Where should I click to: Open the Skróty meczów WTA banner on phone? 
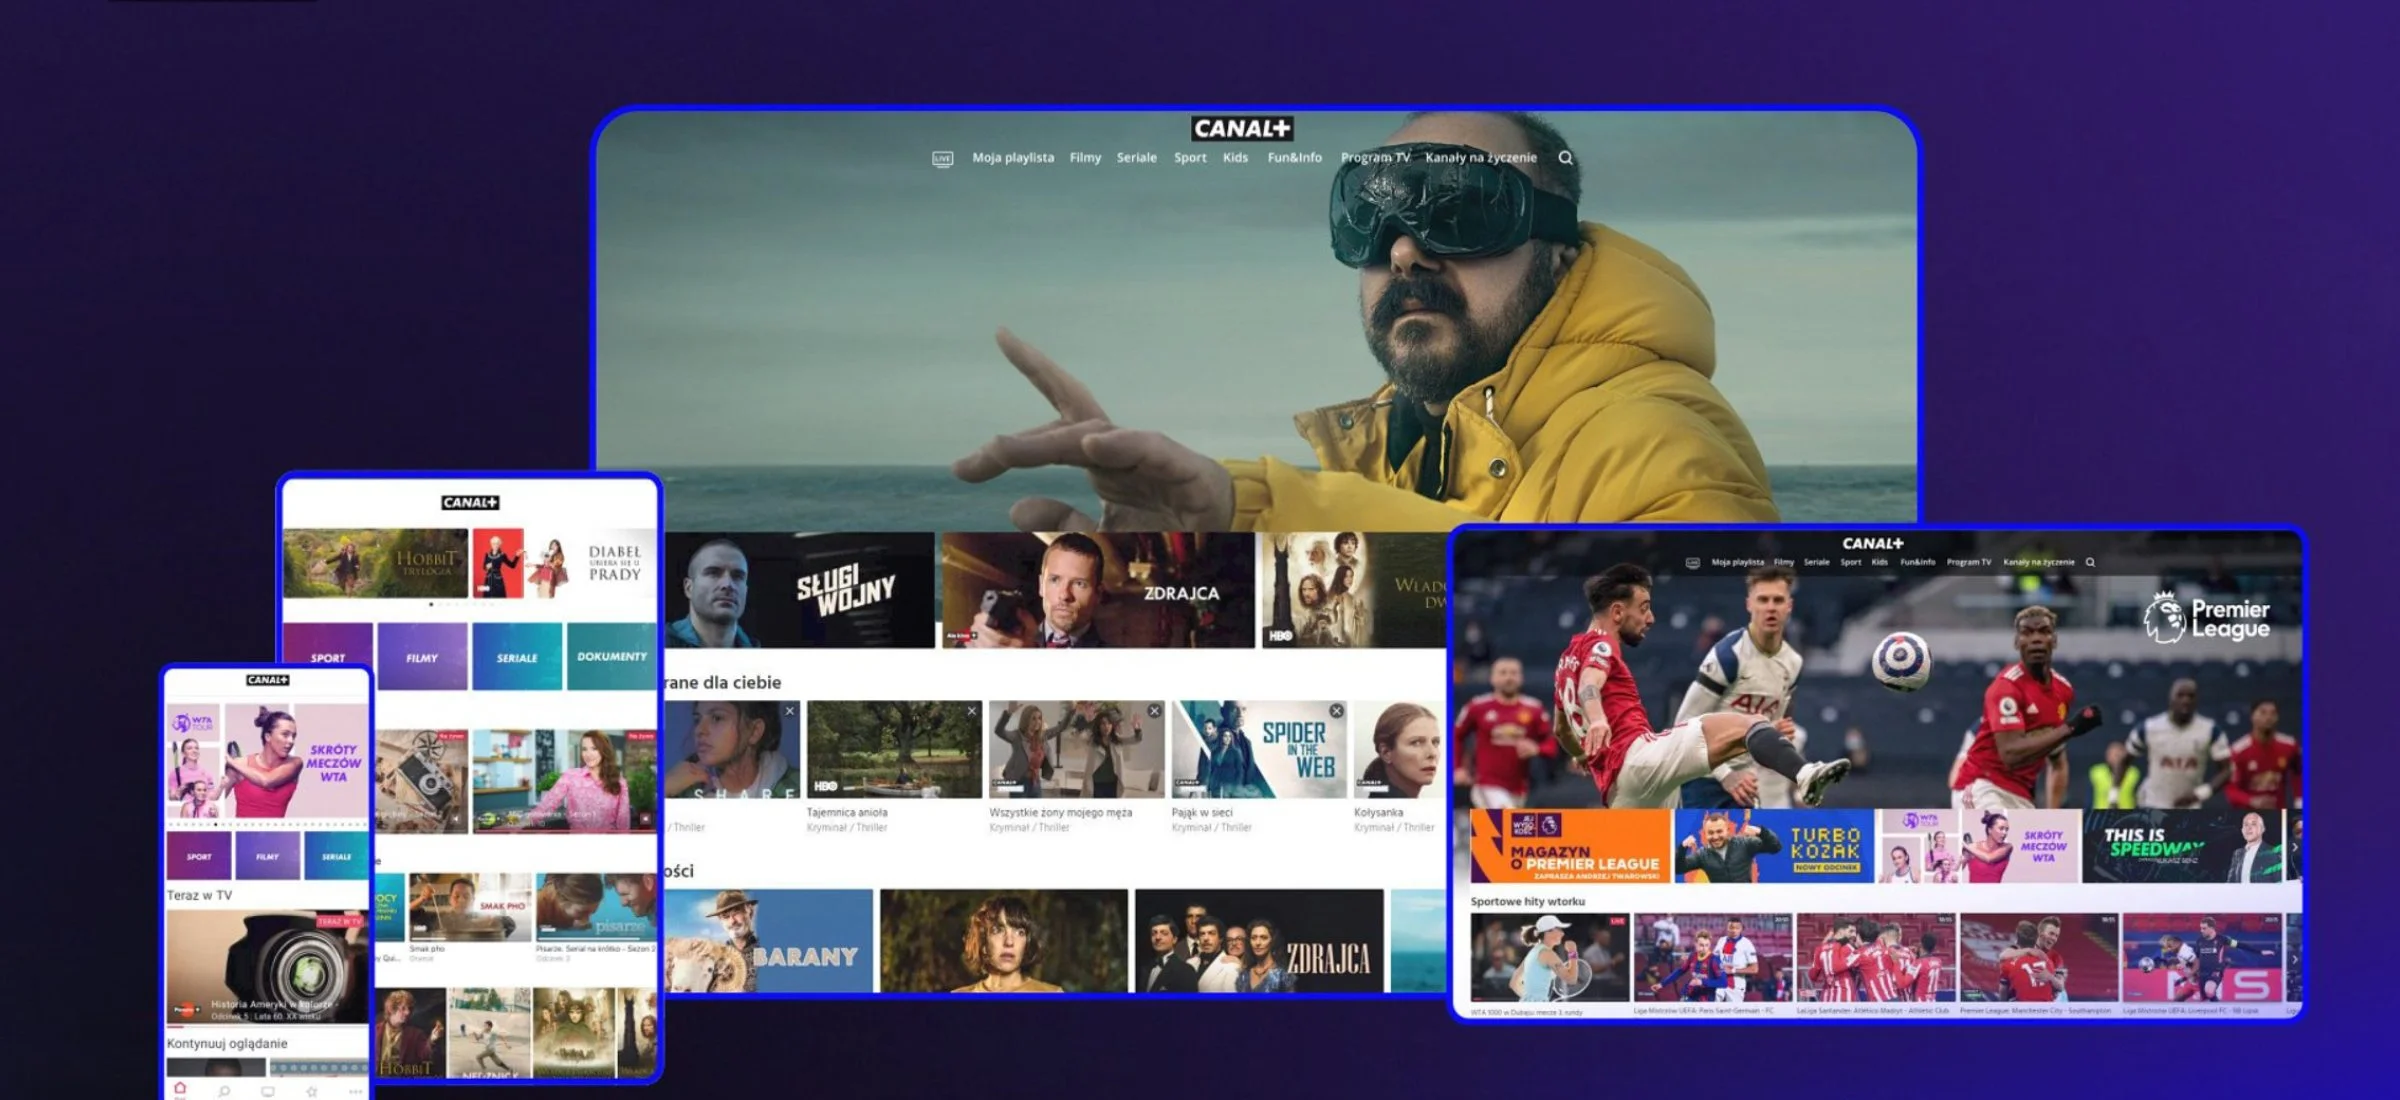point(267,760)
